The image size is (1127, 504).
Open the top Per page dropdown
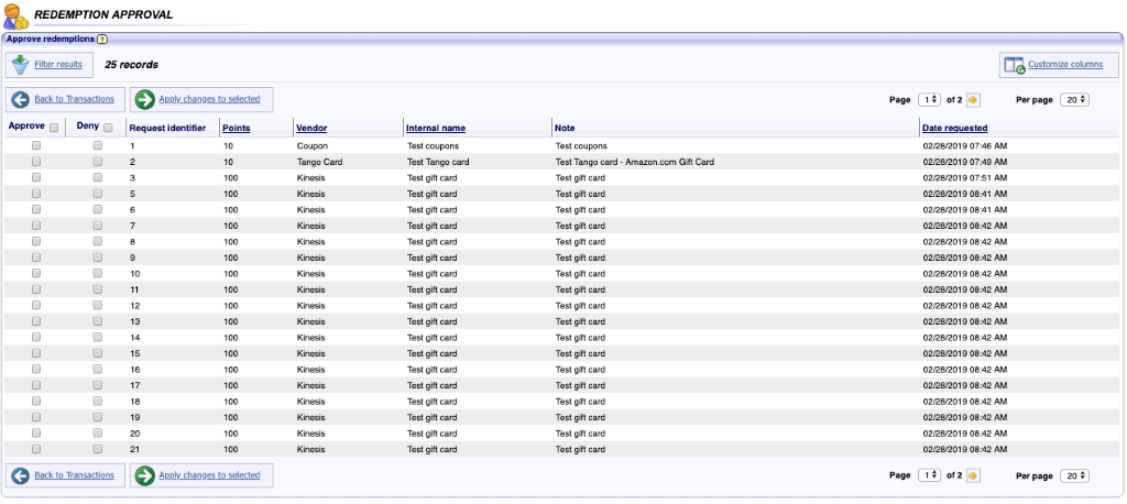pyautogui.click(x=1075, y=100)
